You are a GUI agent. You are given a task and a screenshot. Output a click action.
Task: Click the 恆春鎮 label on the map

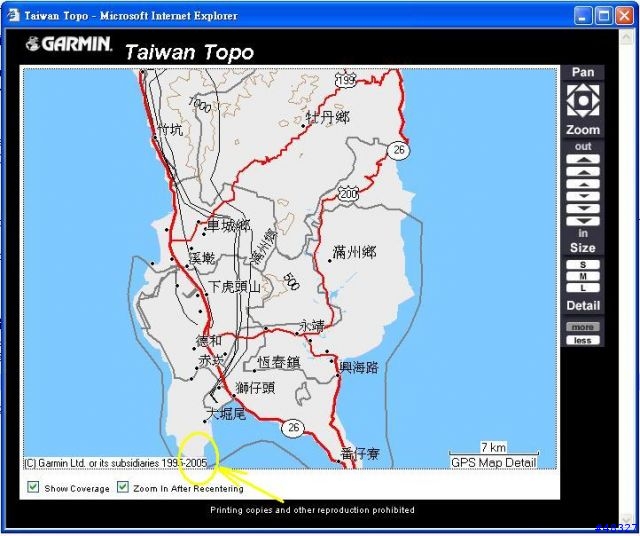pos(279,362)
